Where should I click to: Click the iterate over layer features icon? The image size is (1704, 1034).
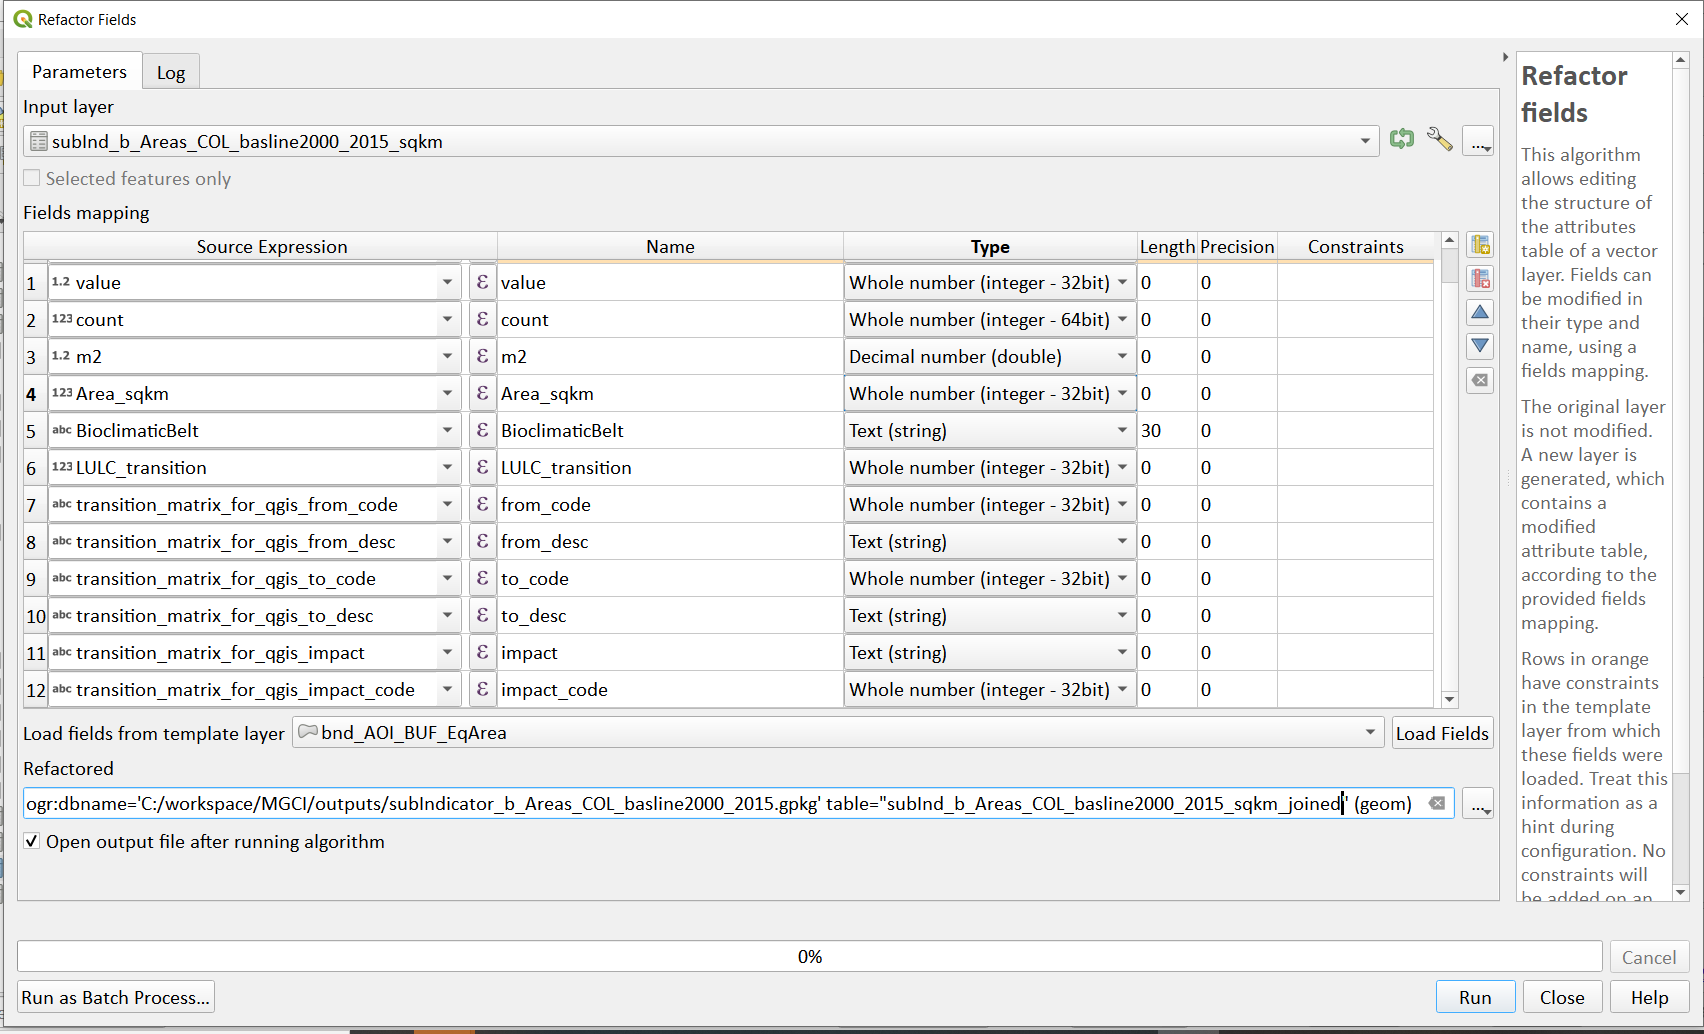tap(1402, 140)
